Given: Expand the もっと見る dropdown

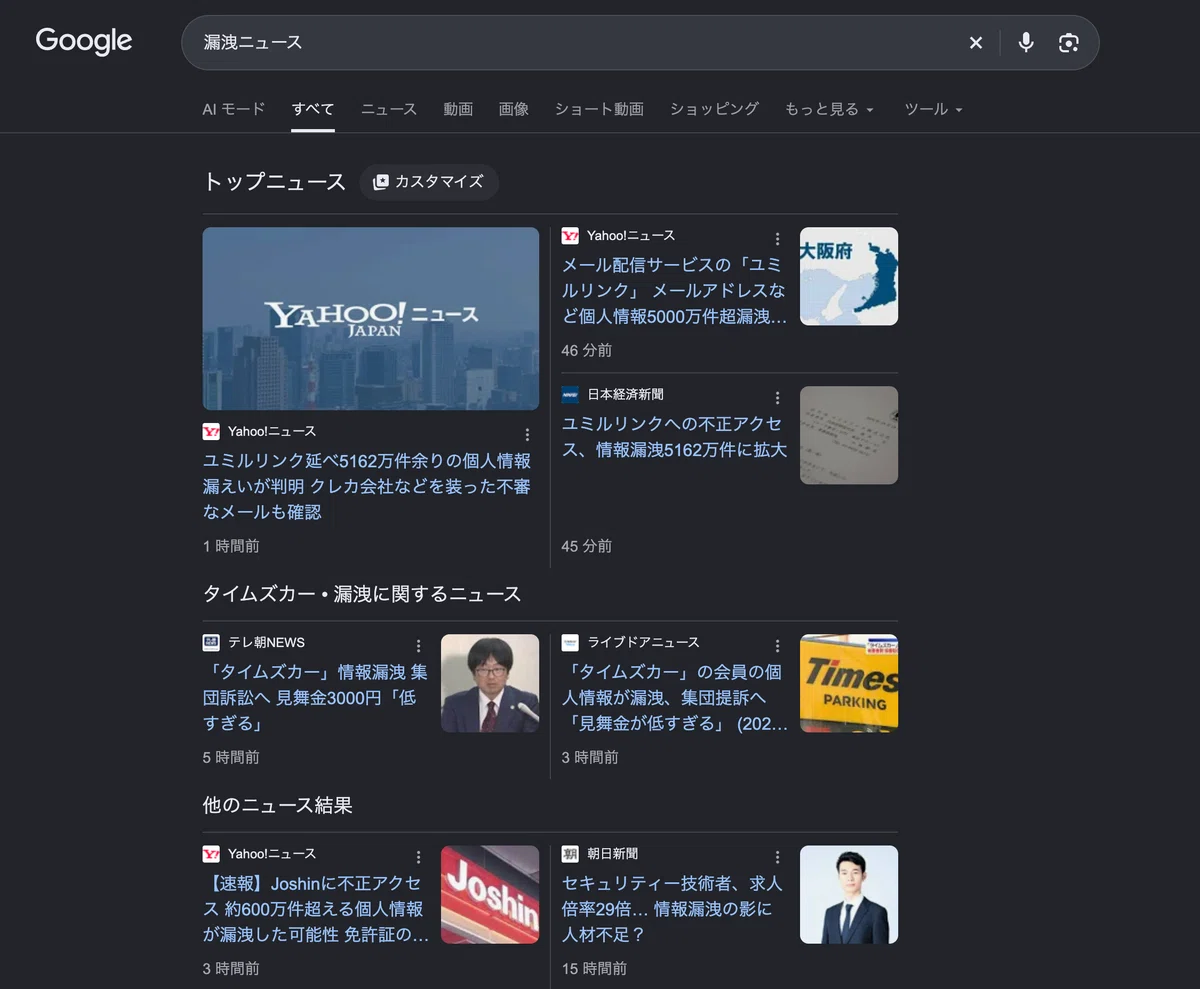Looking at the screenshot, I should coord(829,109).
